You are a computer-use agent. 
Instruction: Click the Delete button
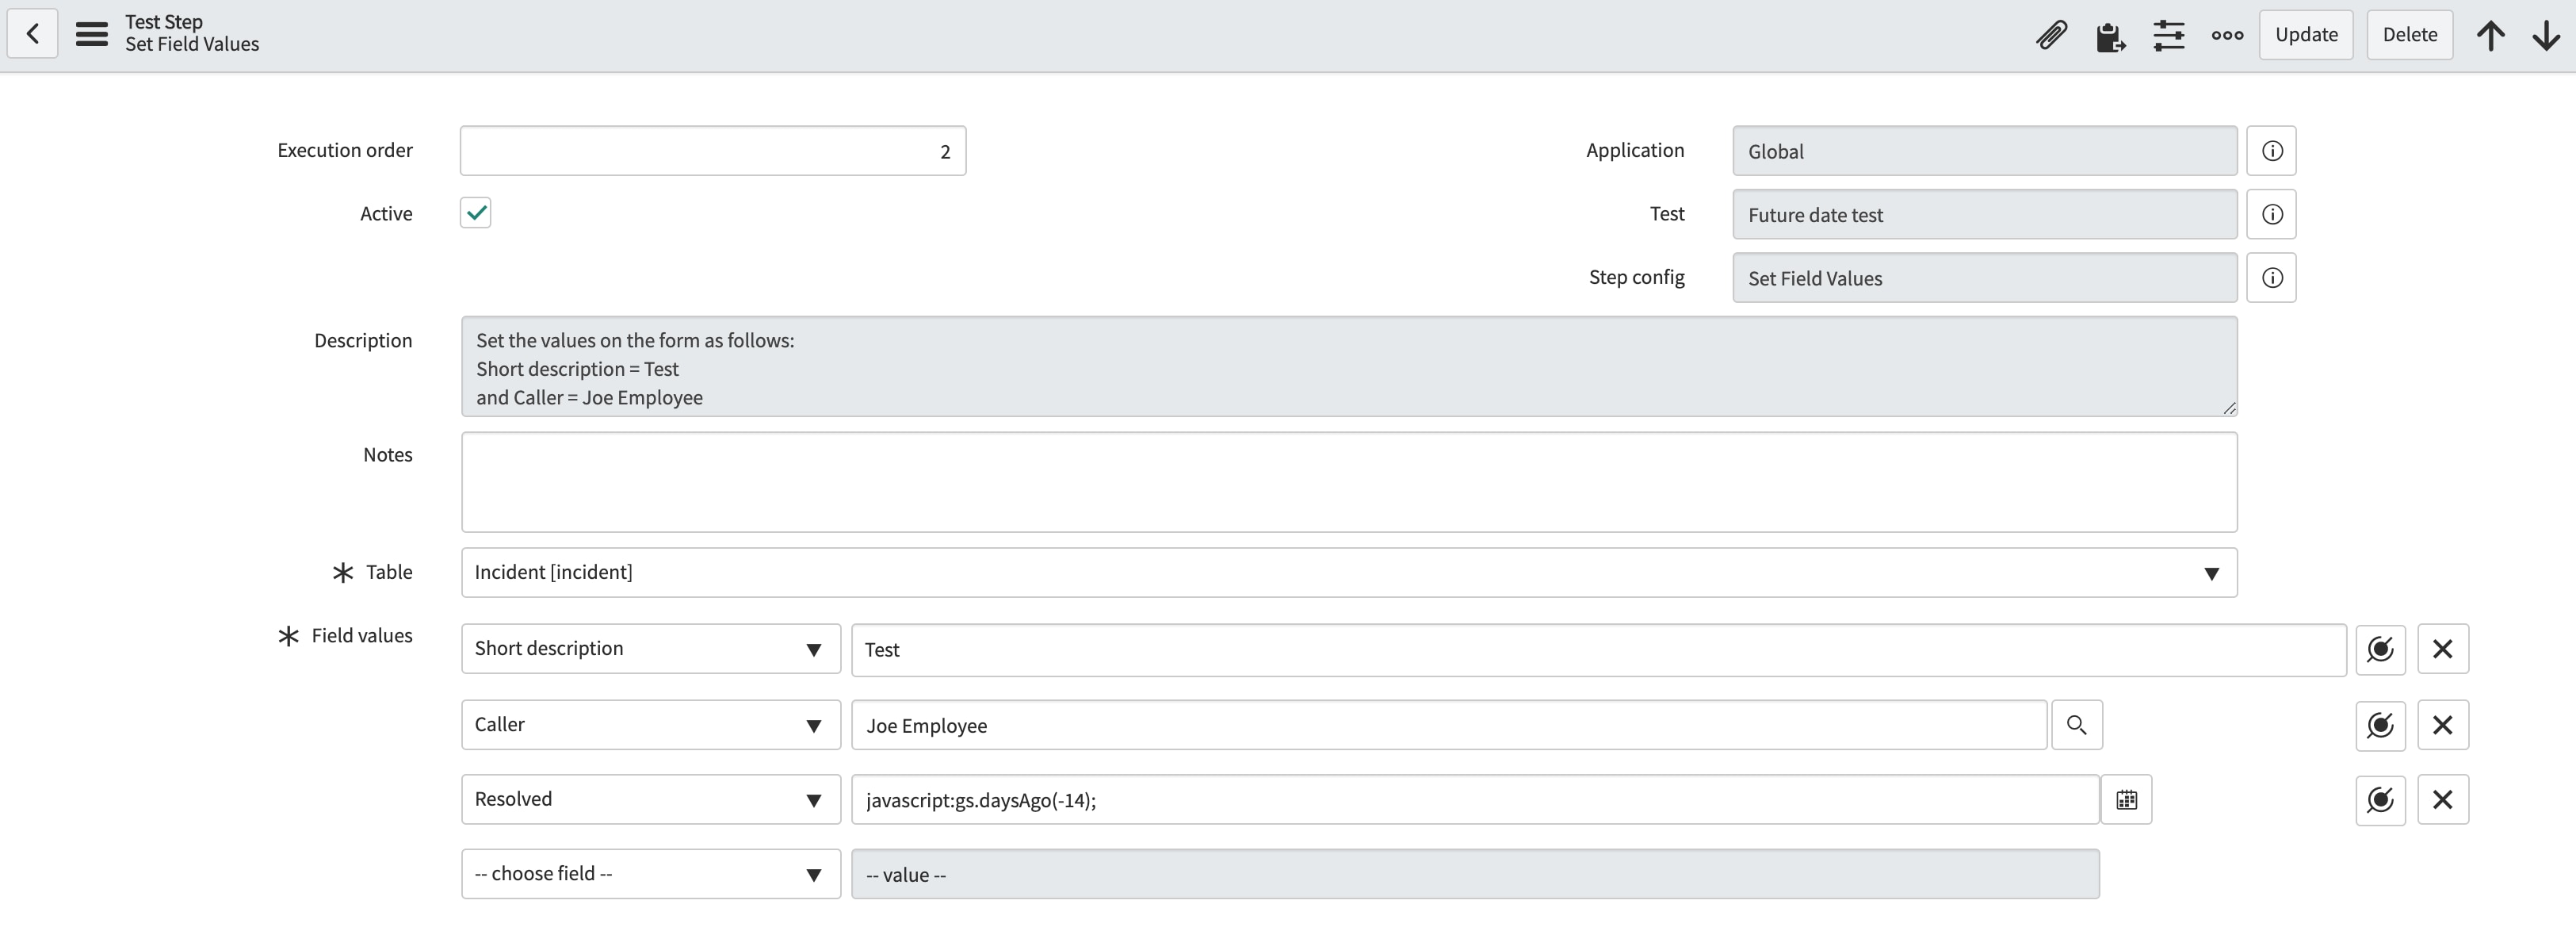click(2409, 35)
